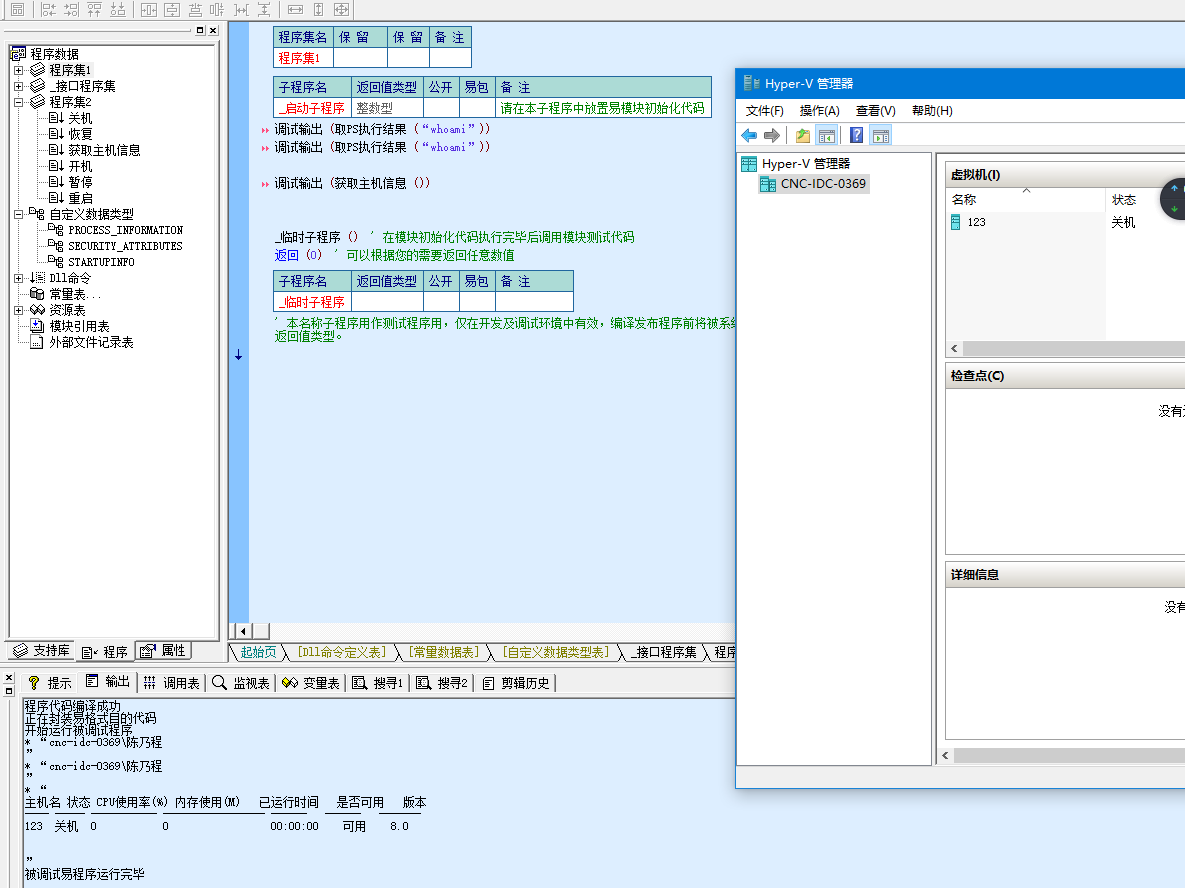1185x888 pixels.
Task: Toggle 易包 cell for _临时子程序 row
Action: coord(477,302)
